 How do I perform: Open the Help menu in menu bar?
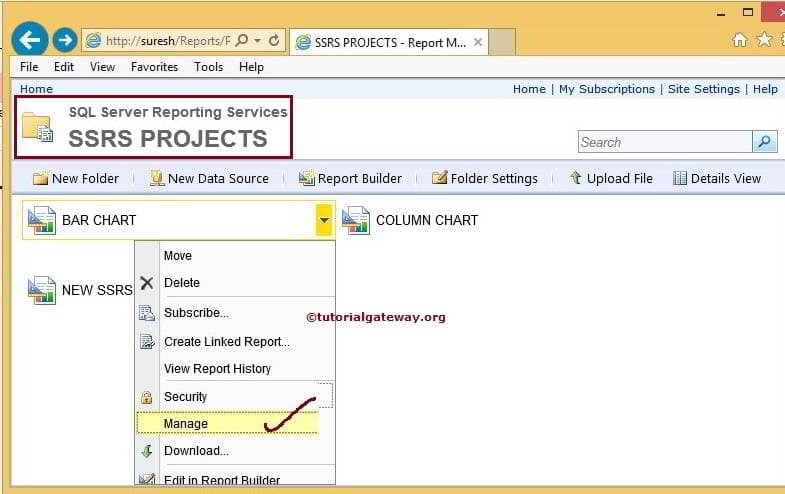point(251,67)
